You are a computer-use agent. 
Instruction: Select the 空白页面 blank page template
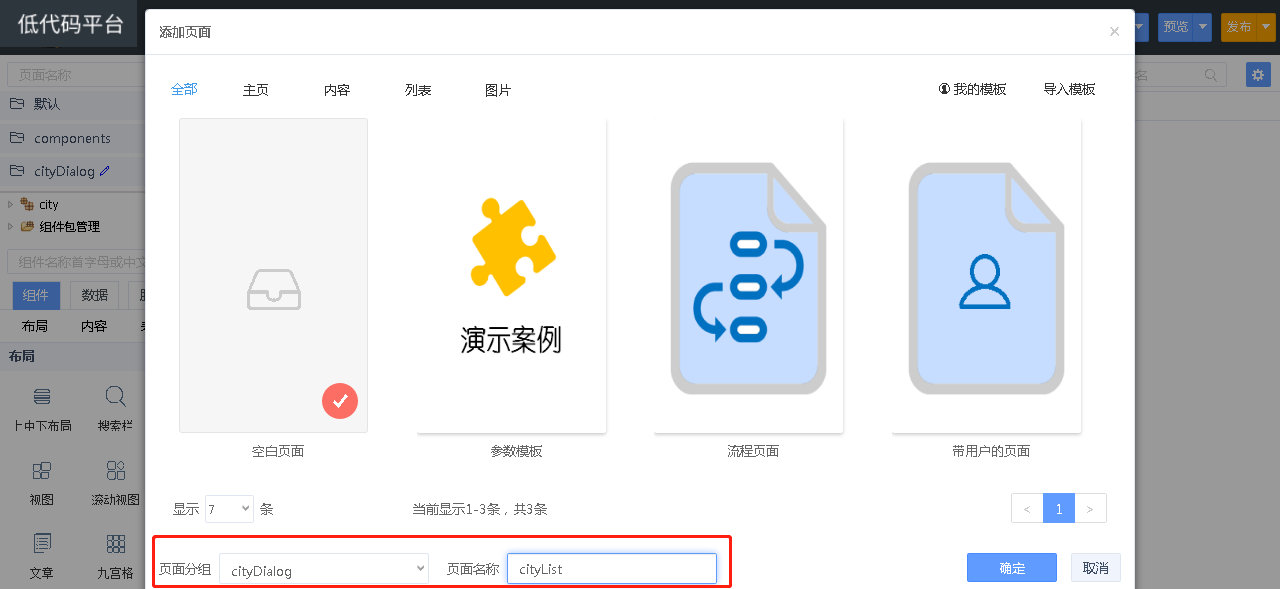(x=273, y=275)
